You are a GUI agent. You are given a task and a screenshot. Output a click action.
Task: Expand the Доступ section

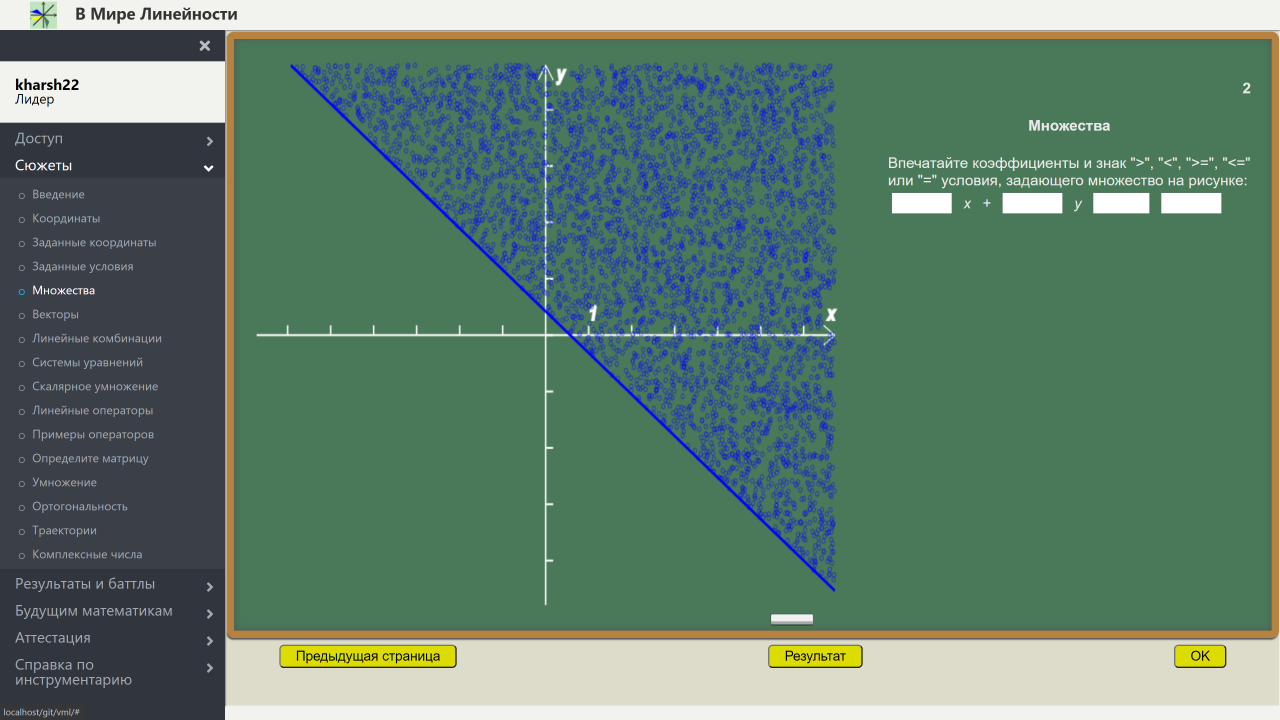click(x=112, y=139)
